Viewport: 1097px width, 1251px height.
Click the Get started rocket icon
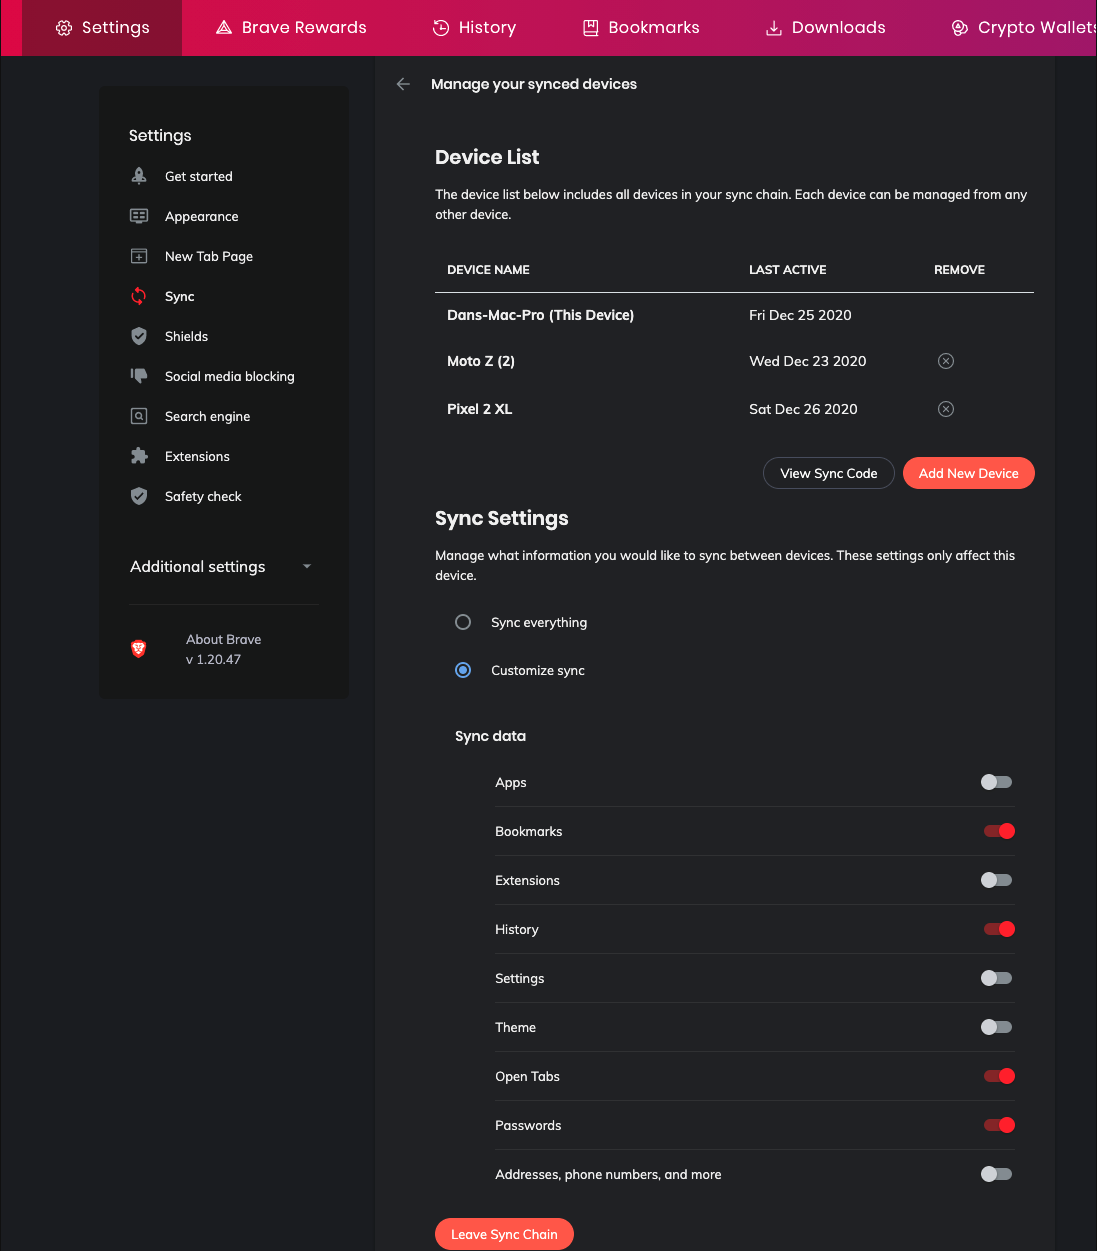coord(139,176)
